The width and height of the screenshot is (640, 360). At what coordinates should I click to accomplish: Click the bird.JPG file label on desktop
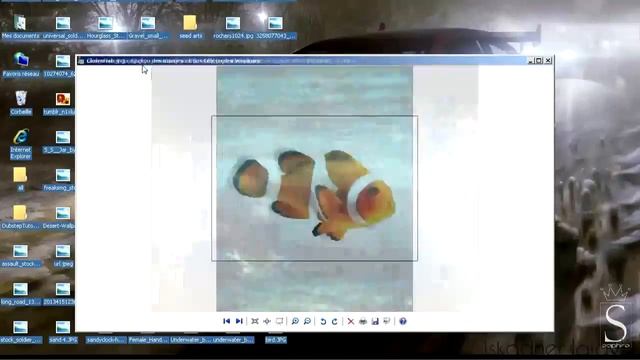pyautogui.click(x=276, y=340)
